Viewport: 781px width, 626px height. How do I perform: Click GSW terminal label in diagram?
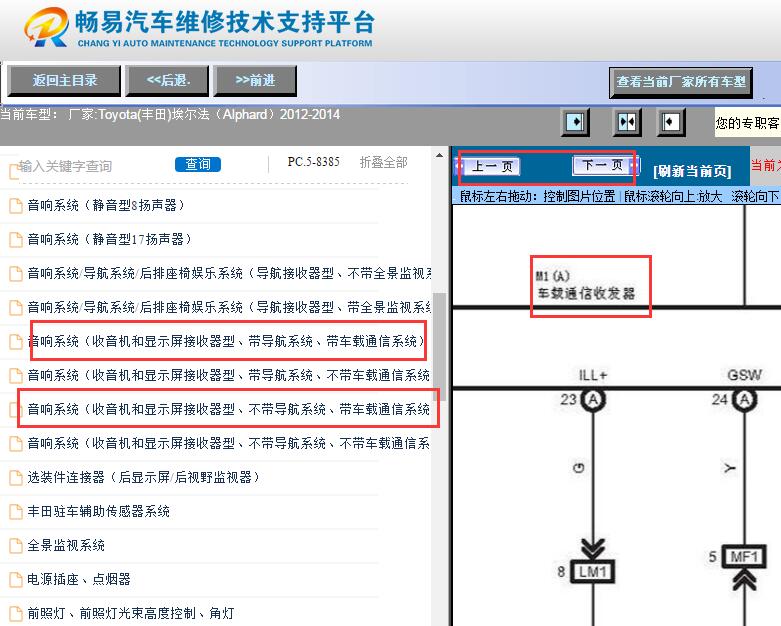pyautogui.click(x=744, y=375)
